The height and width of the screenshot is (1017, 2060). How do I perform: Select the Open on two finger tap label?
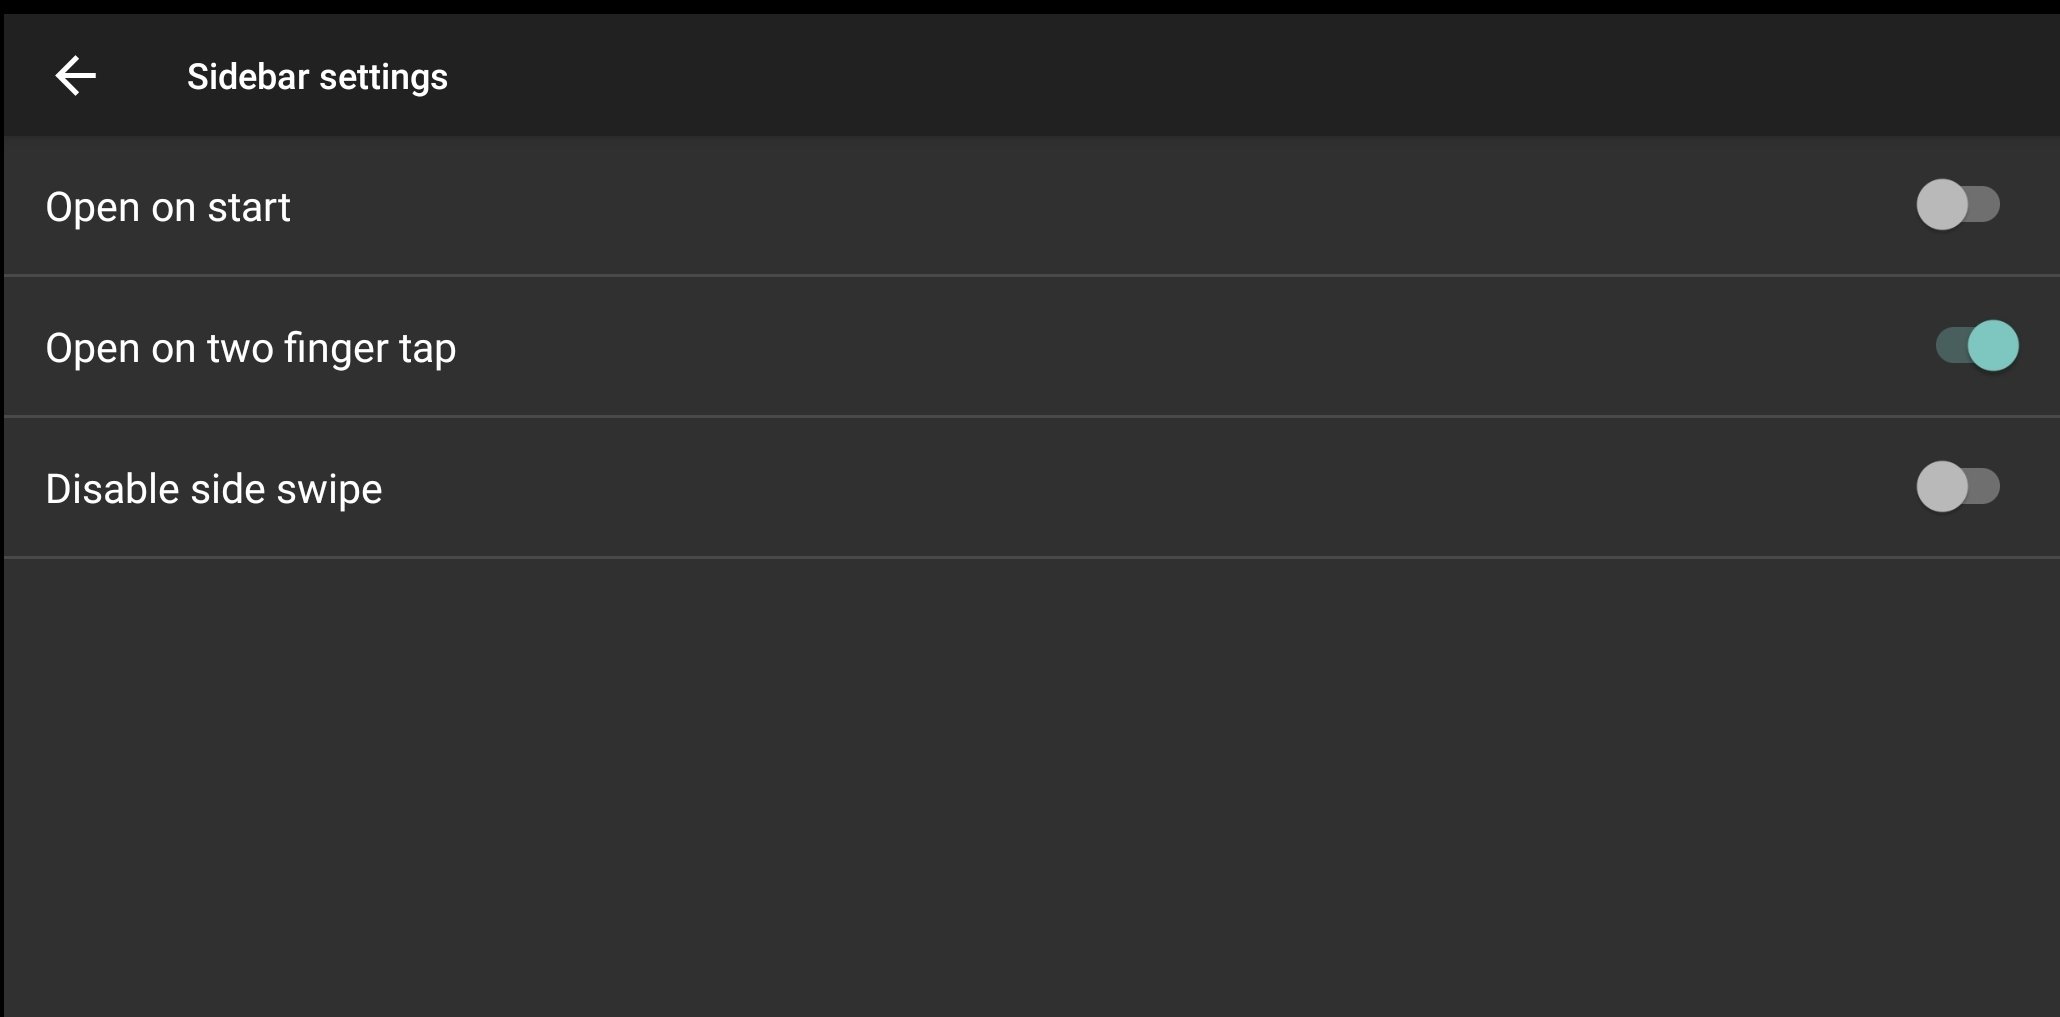[251, 348]
